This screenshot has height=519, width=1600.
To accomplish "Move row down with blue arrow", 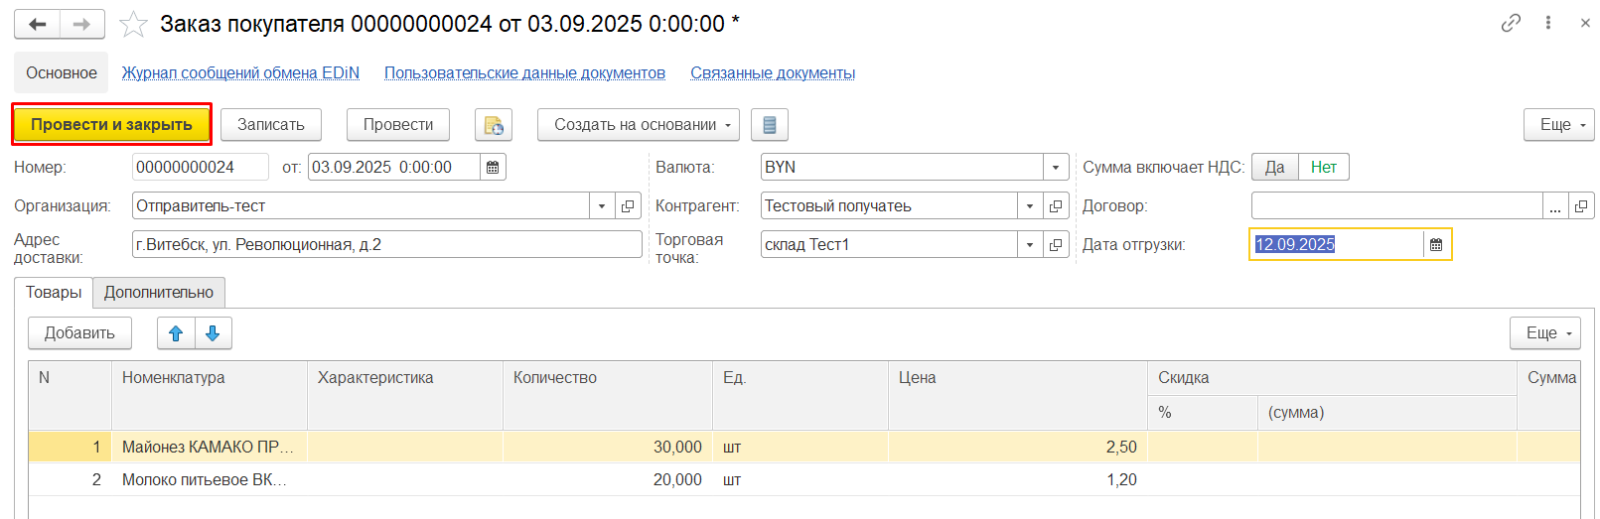I will 213,333.
